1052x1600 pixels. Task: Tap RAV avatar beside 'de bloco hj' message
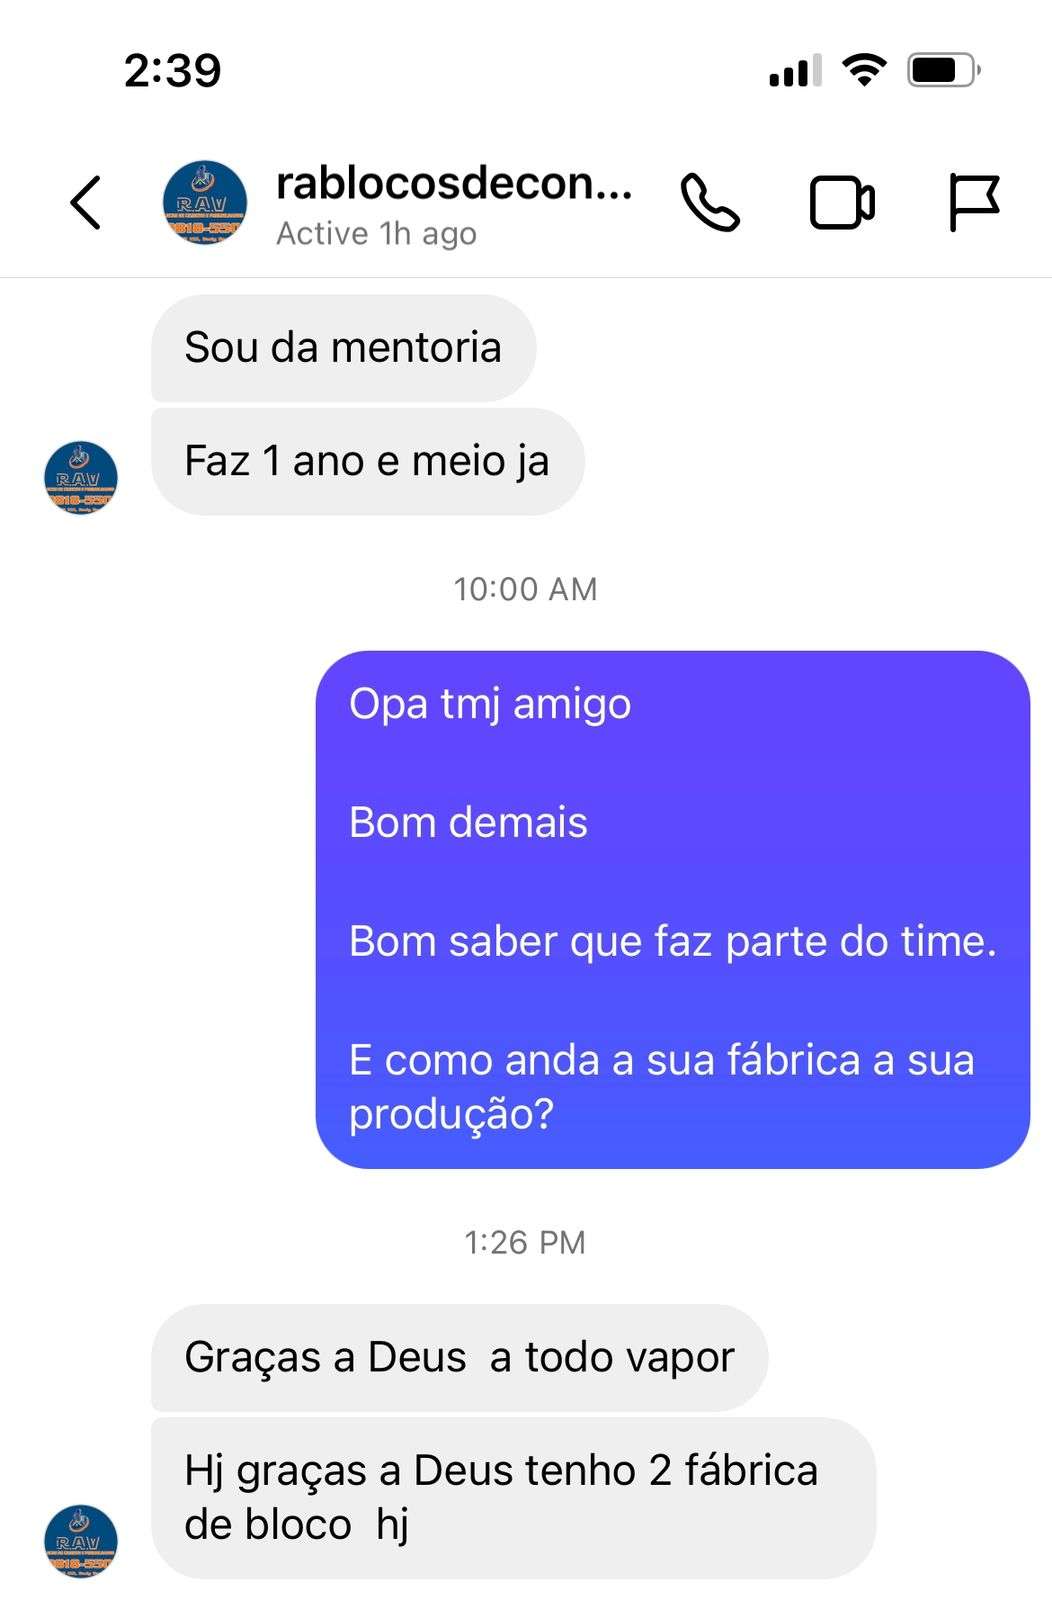click(x=81, y=1541)
